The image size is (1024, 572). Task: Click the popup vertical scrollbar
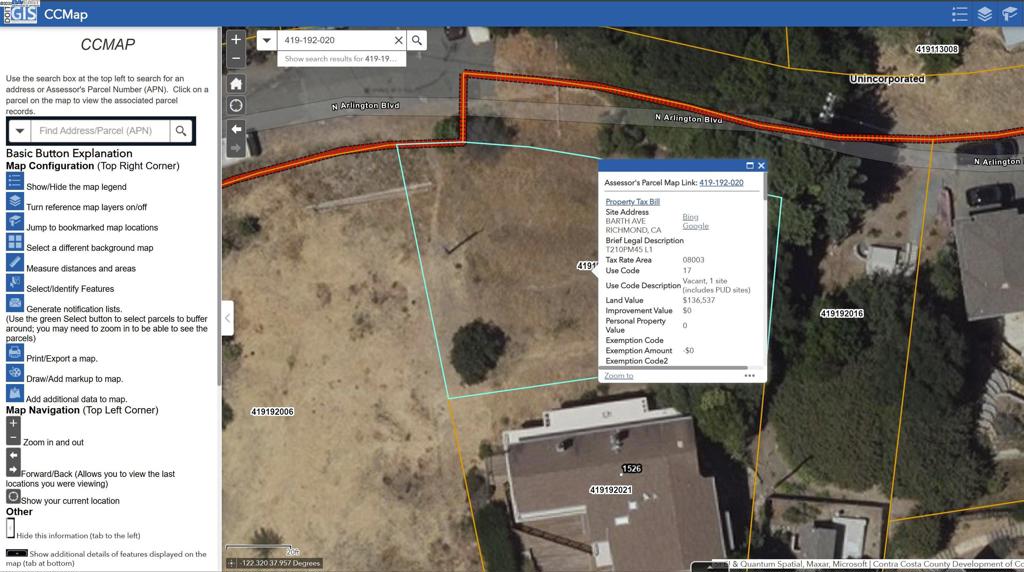(x=764, y=187)
